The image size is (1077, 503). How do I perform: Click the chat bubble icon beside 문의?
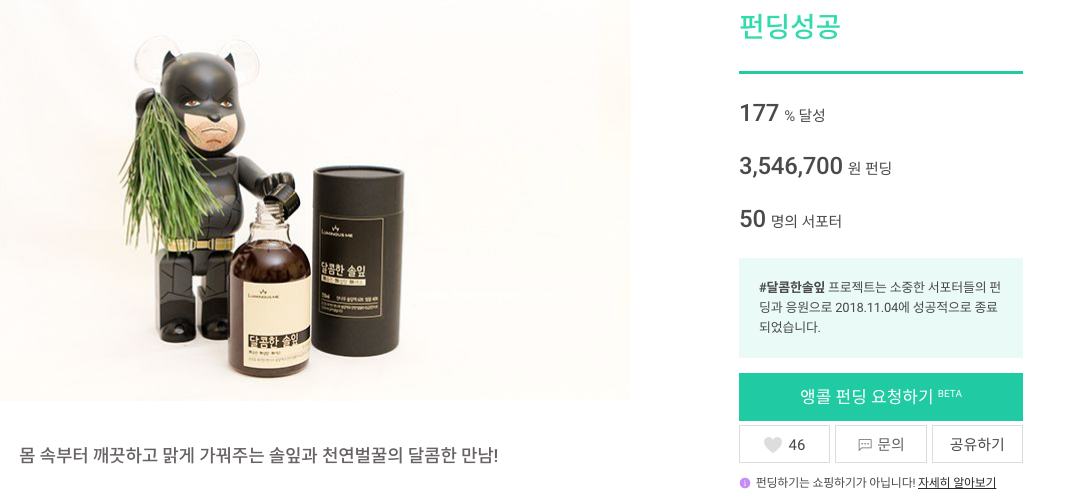coord(865,445)
